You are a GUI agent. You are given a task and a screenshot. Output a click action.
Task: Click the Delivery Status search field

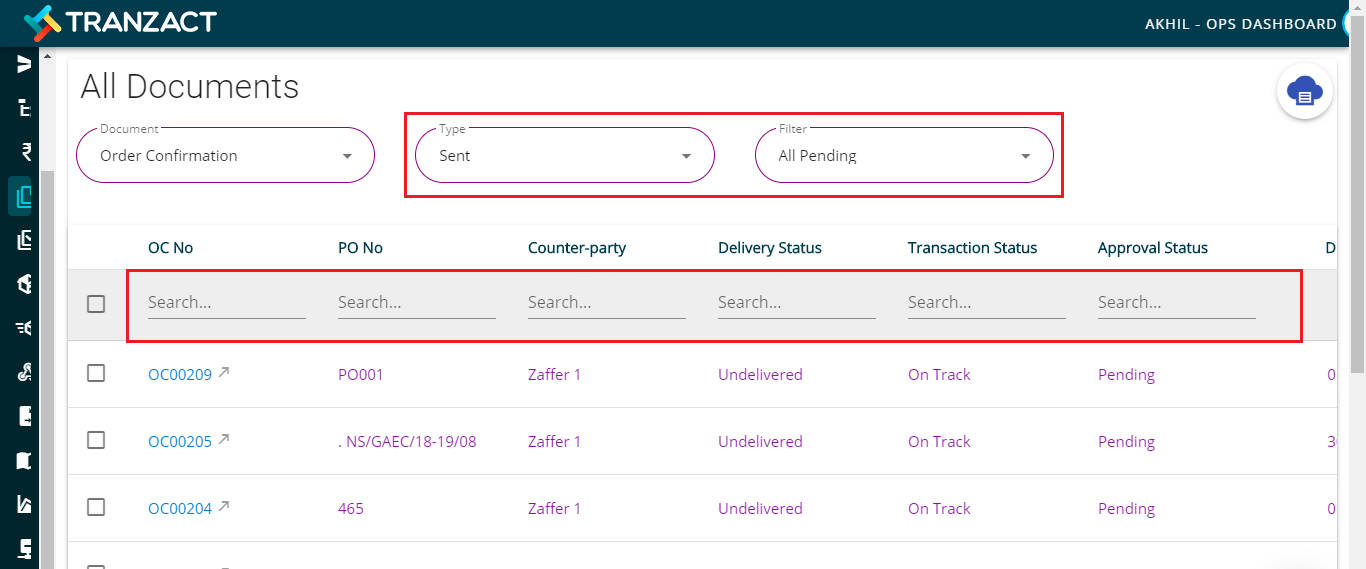coord(797,302)
